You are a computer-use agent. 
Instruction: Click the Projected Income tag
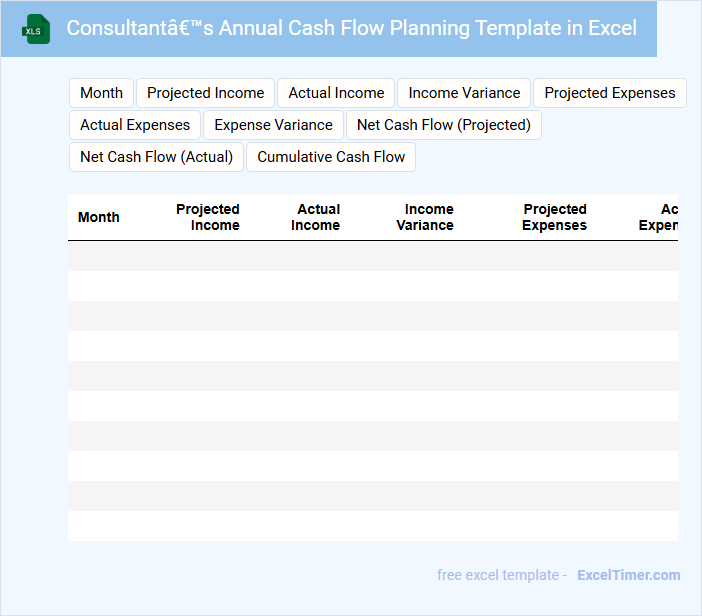tap(205, 93)
